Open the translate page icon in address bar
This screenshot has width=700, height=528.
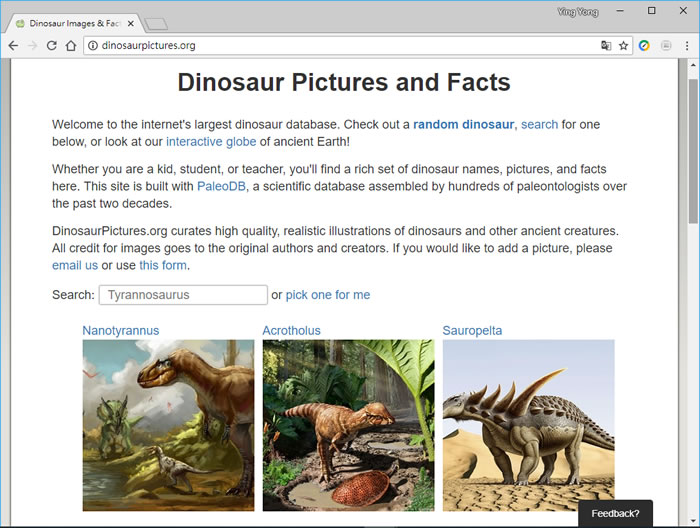(606, 45)
